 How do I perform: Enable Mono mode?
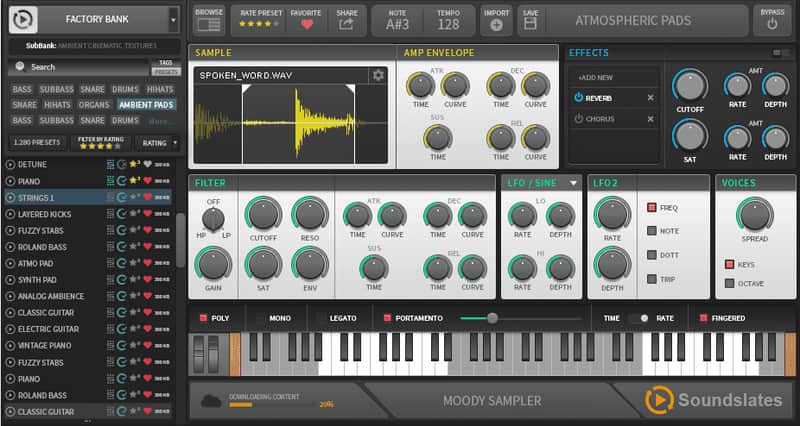pos(261,318)
